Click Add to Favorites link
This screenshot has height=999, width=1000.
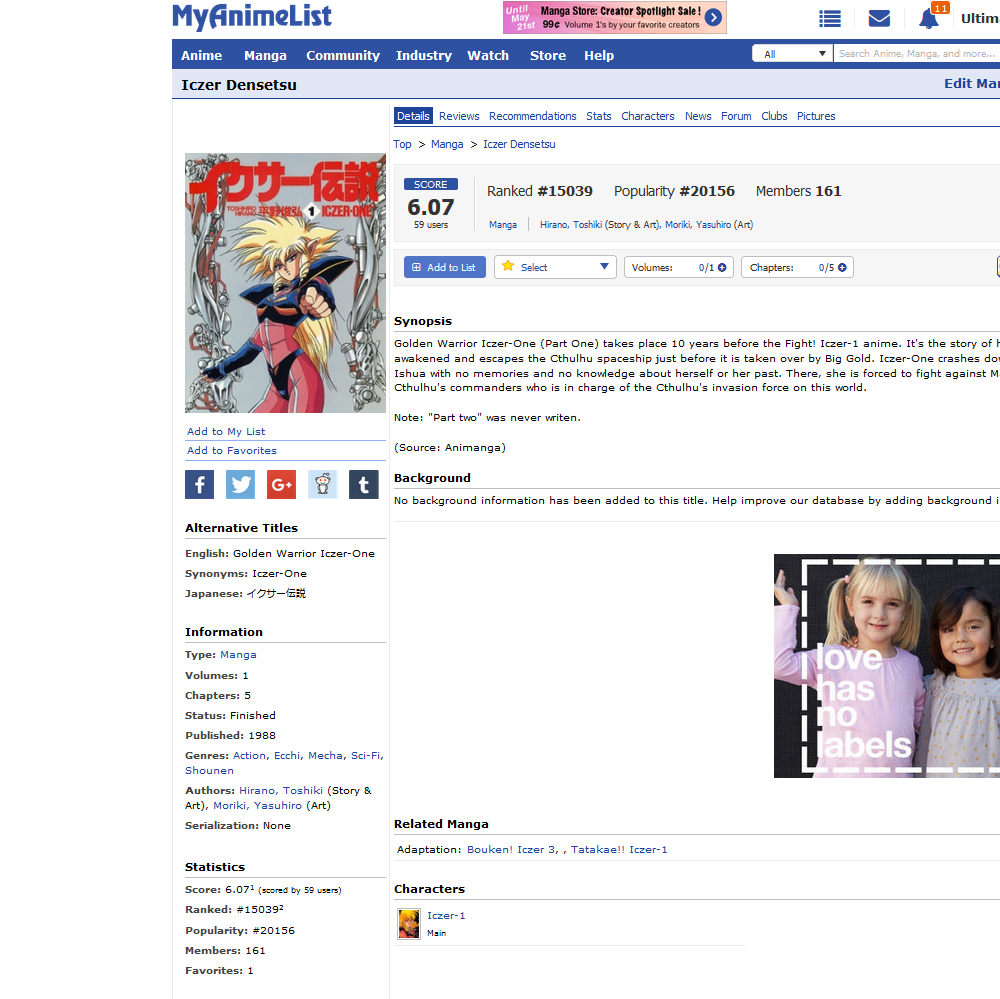(232, 450)
